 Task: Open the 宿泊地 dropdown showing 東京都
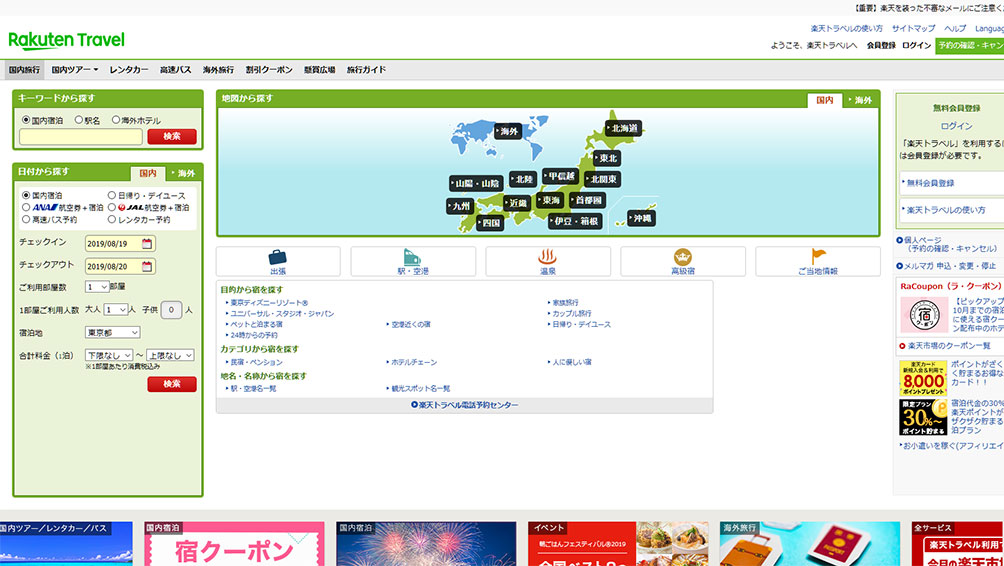[x=112, y=332]
